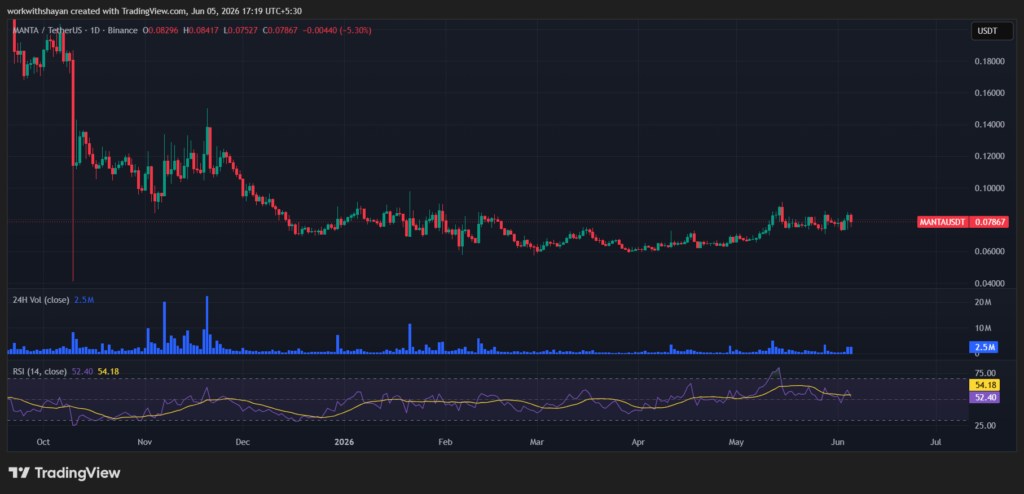Click the H 0.08417 high value
Viewport: 1024px width, 494px height.
pyautogui.click(x=201, y=30)
